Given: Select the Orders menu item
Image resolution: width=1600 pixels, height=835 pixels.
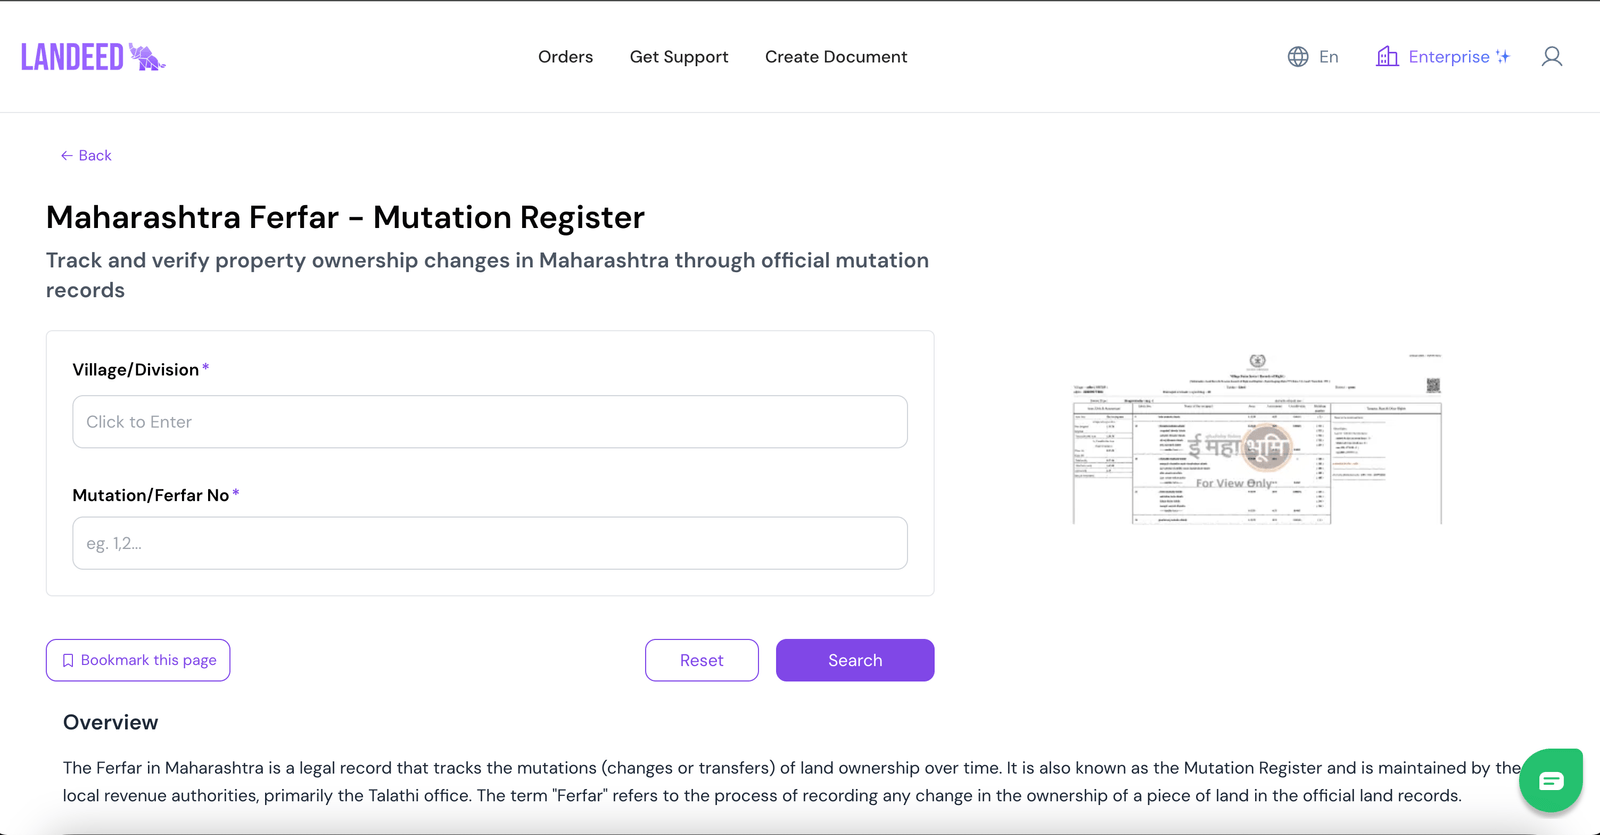Looking at the screenshot, I should pos(565,57).
